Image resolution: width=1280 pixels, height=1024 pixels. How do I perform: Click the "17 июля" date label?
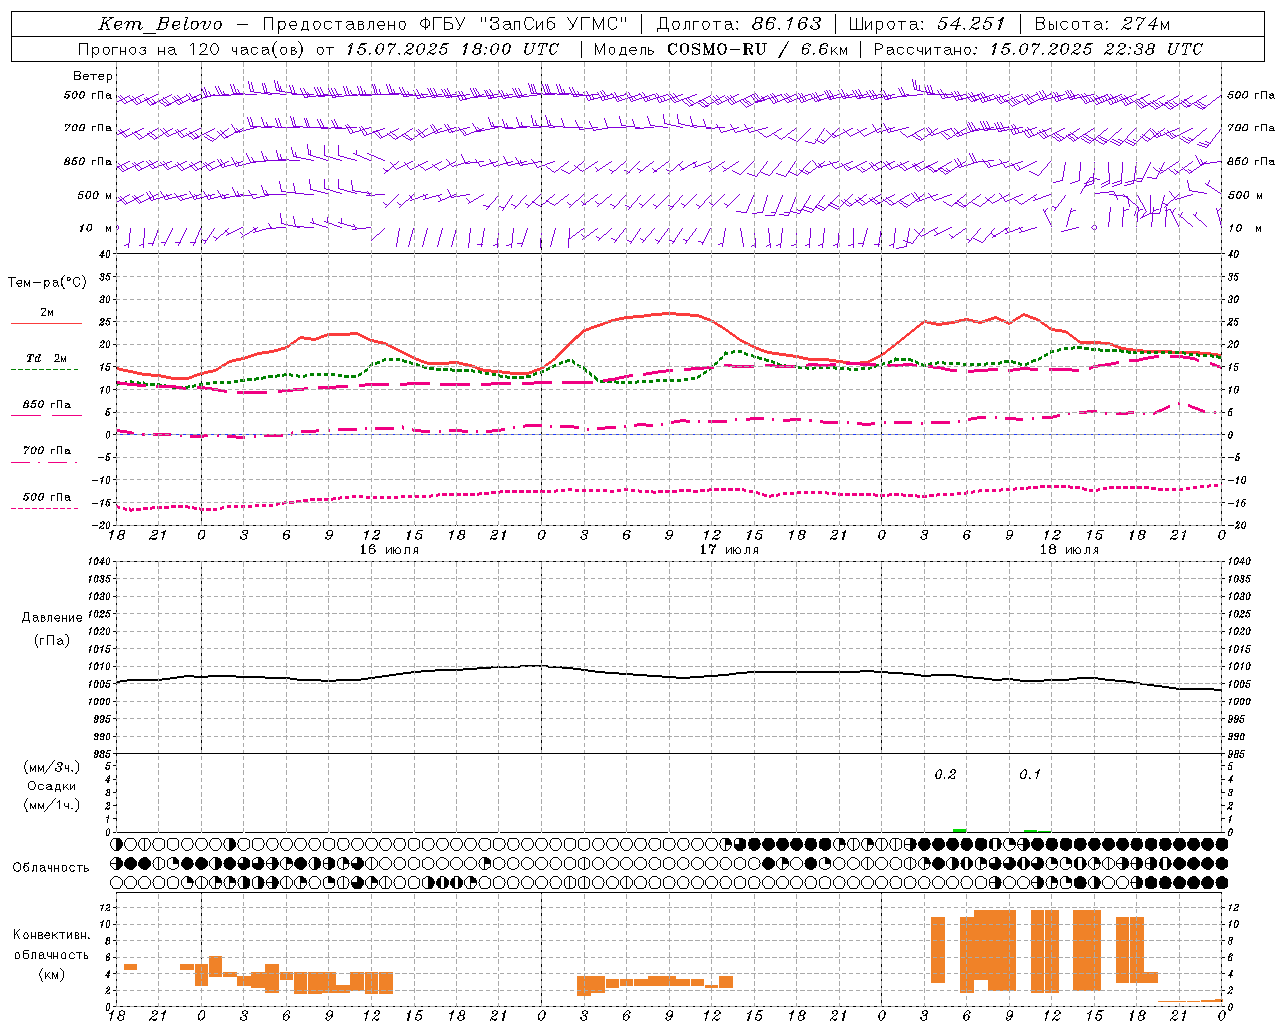click(728, 550)
